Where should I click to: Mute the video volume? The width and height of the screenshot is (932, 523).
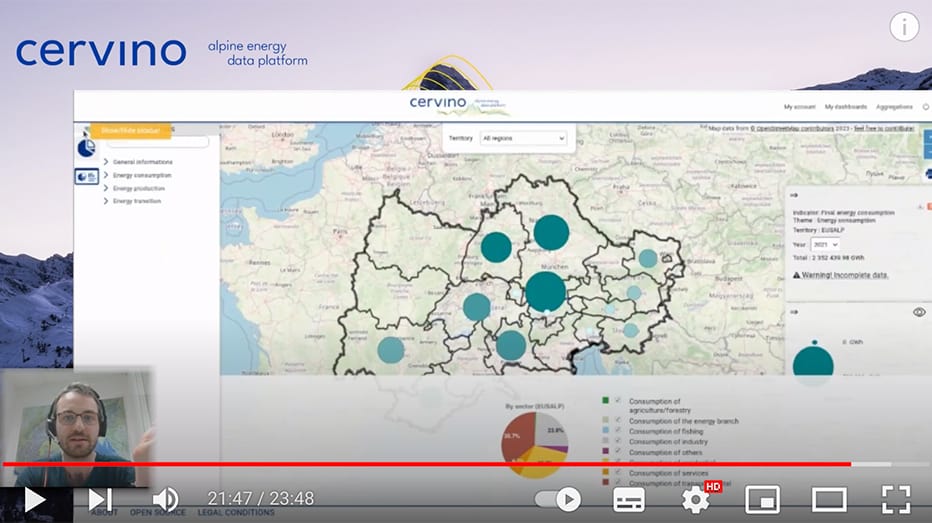point(166,499)
